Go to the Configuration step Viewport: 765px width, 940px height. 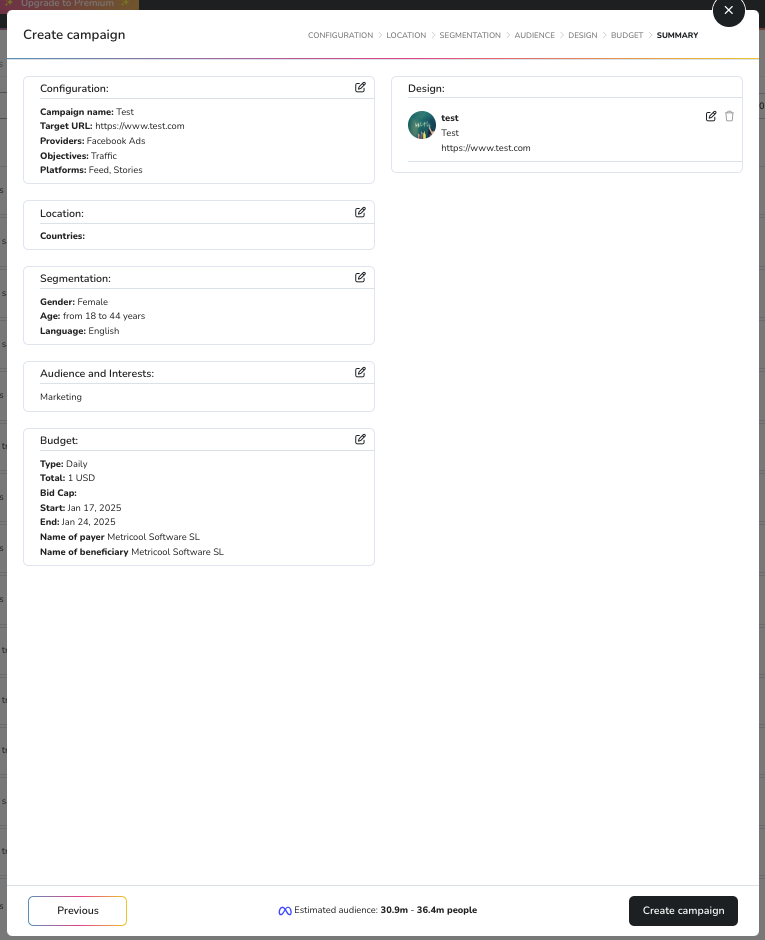341,35
